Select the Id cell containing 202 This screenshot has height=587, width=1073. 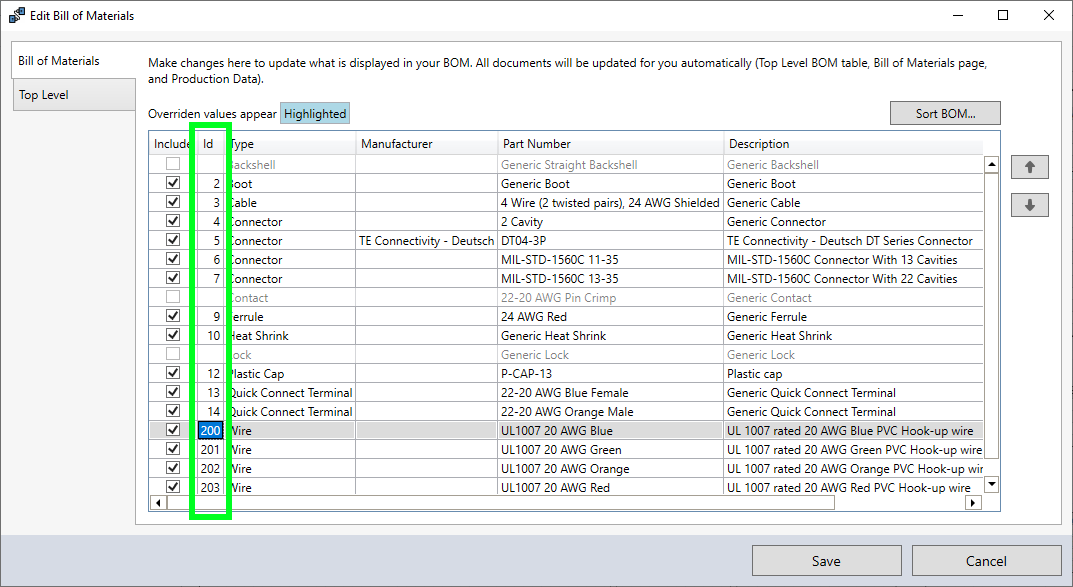[x=211, y=469]
